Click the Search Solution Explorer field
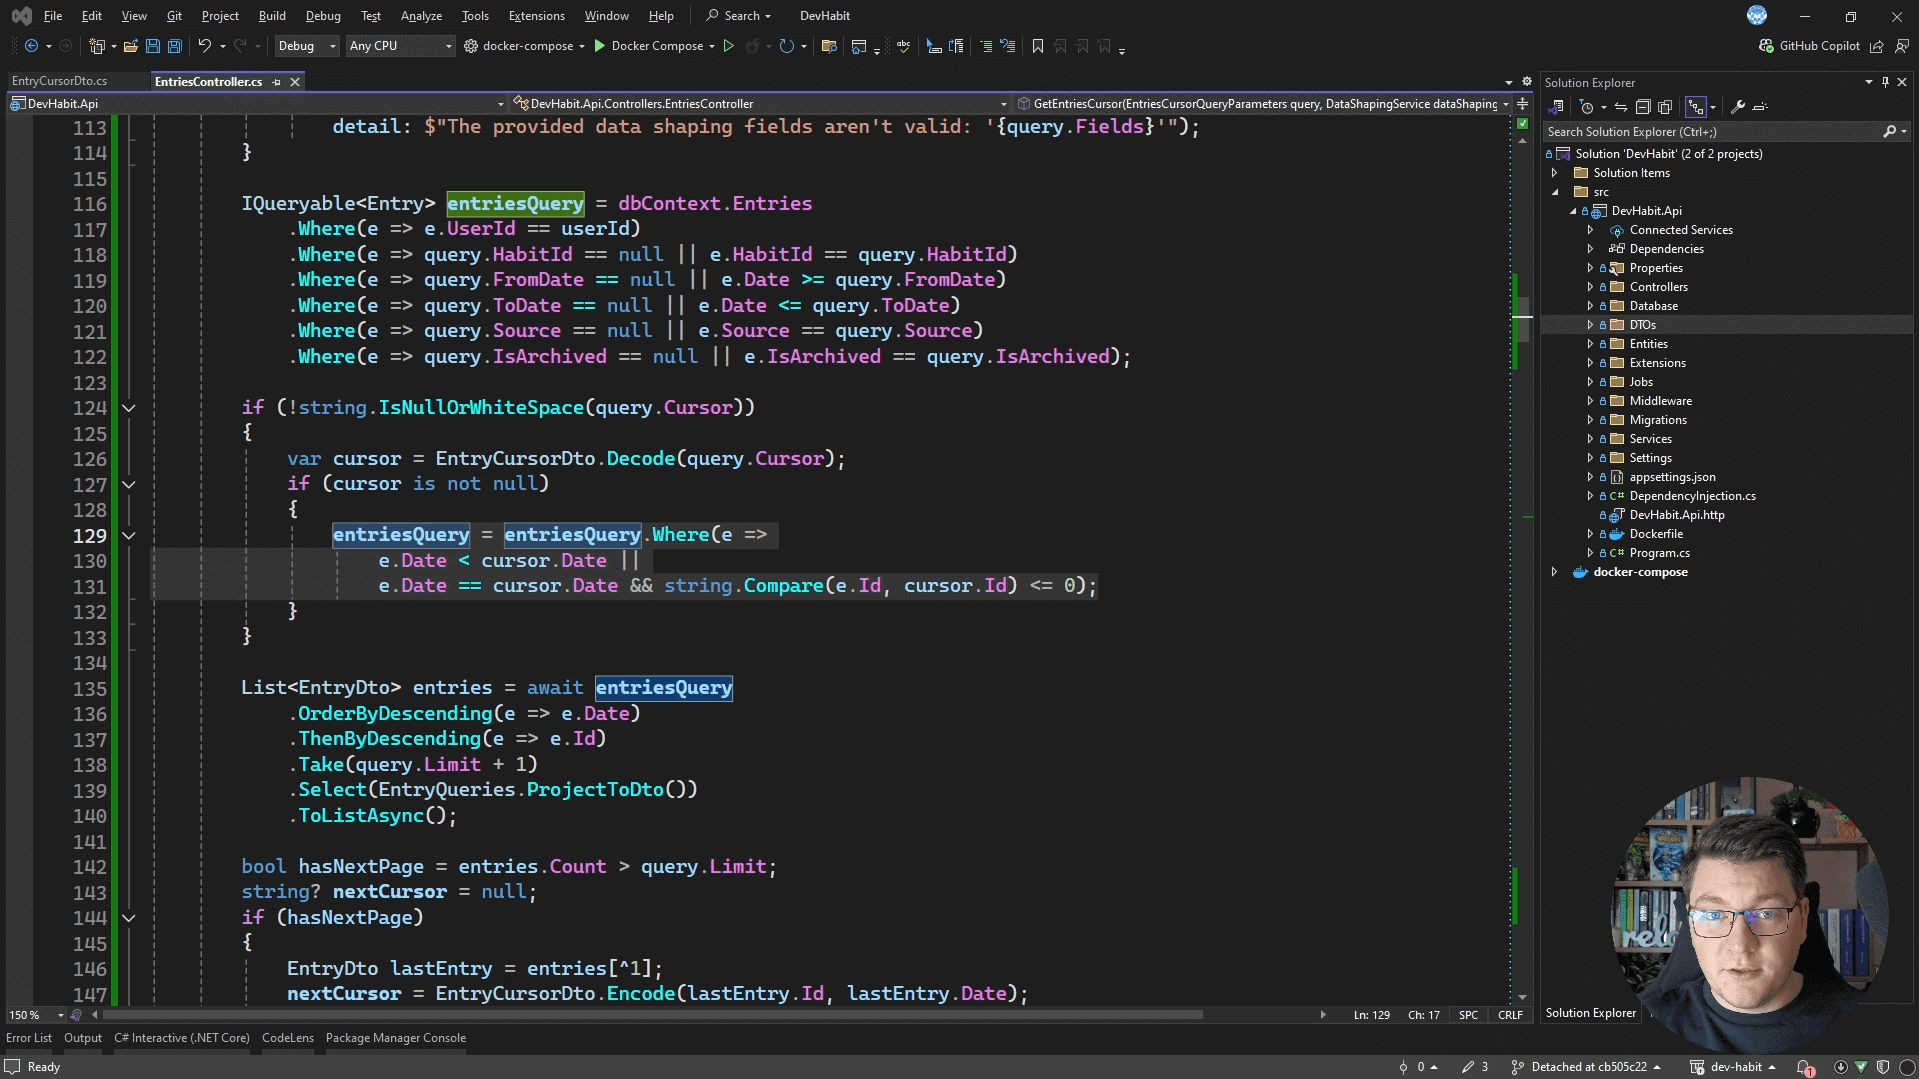Screen dimensions: 1919x1079 (1710, 132)
